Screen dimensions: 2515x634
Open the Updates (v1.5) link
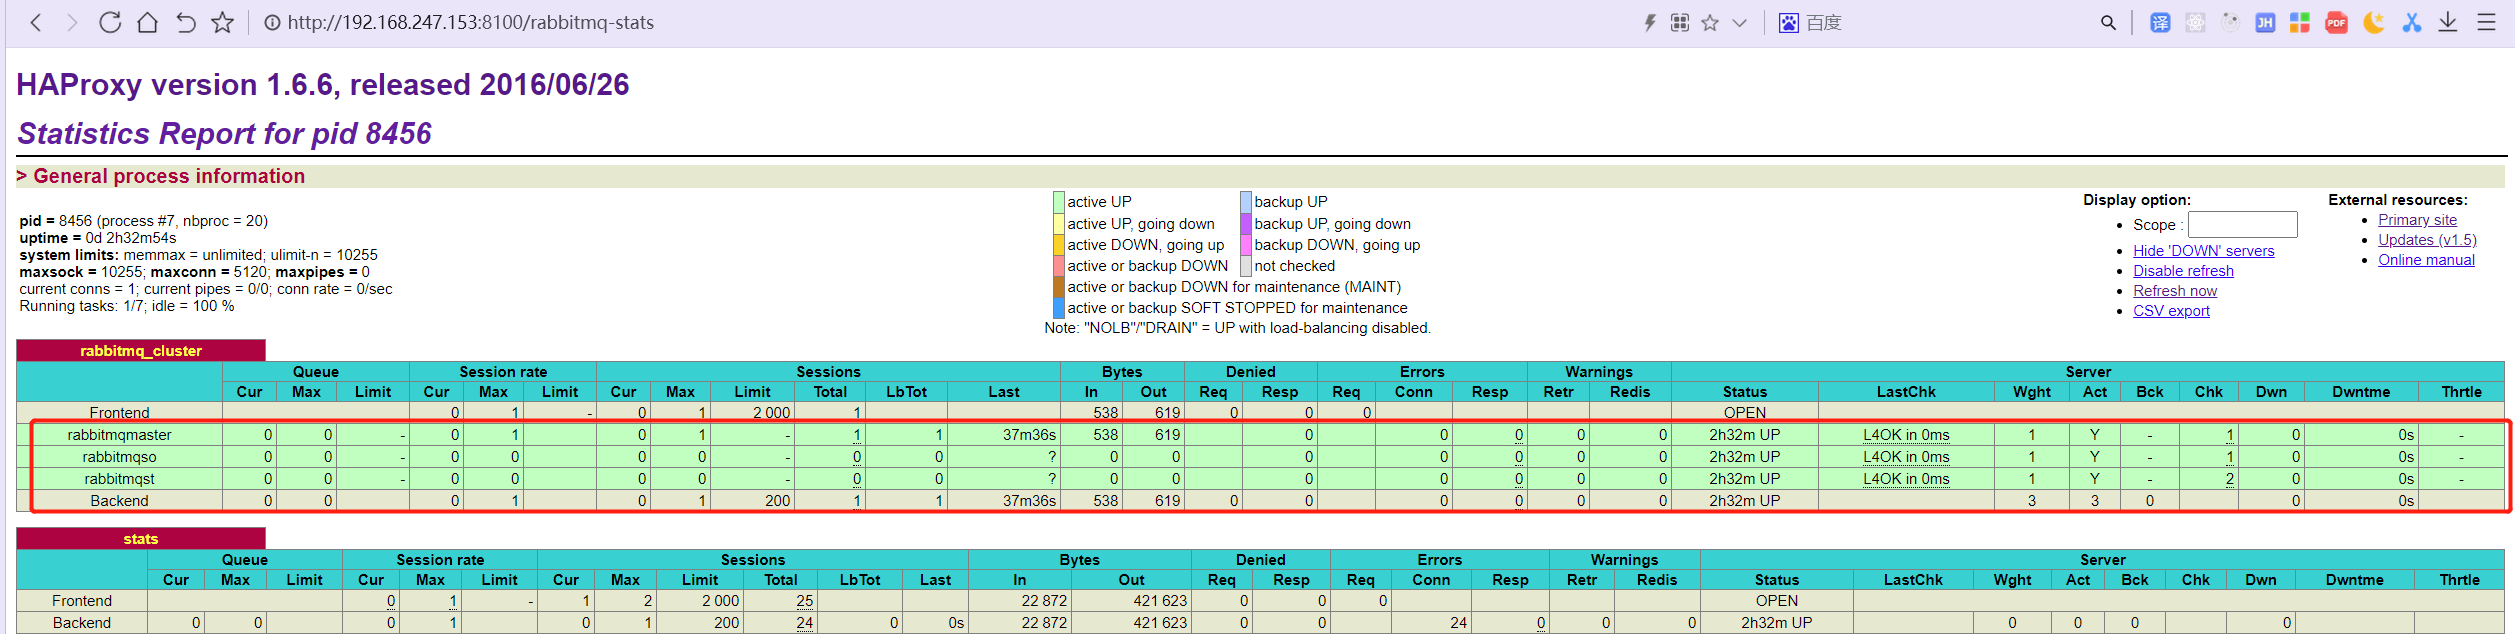coord(2427,240)
